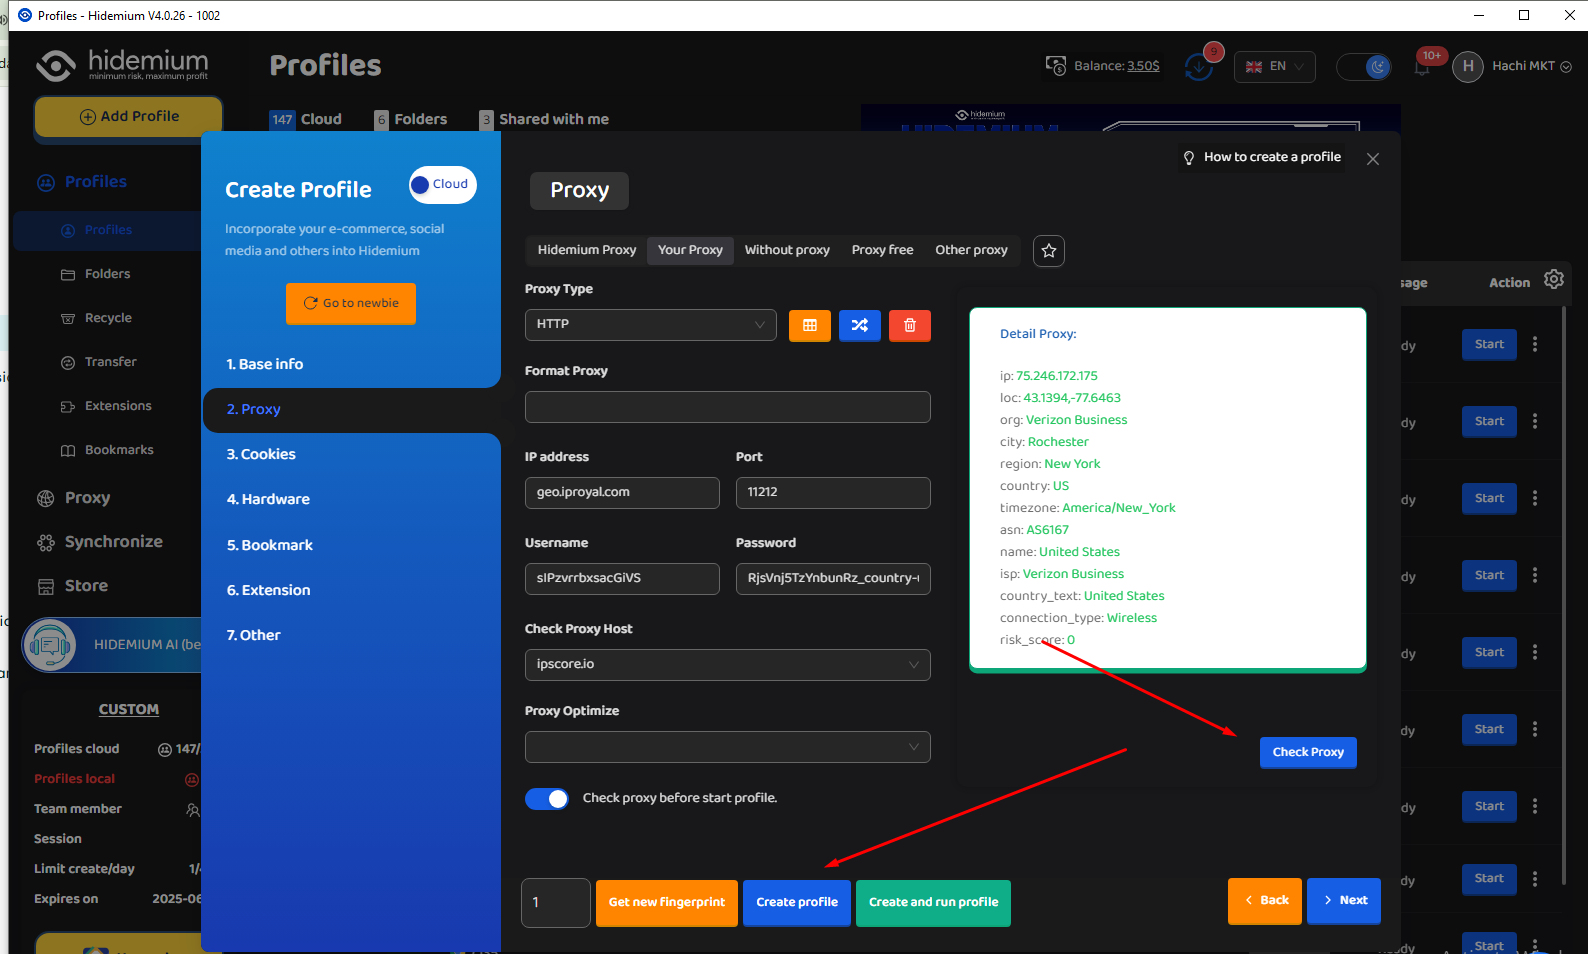
Task: Expand the Check Proxy Host ipscore.io dropdown
Action: 728,665
